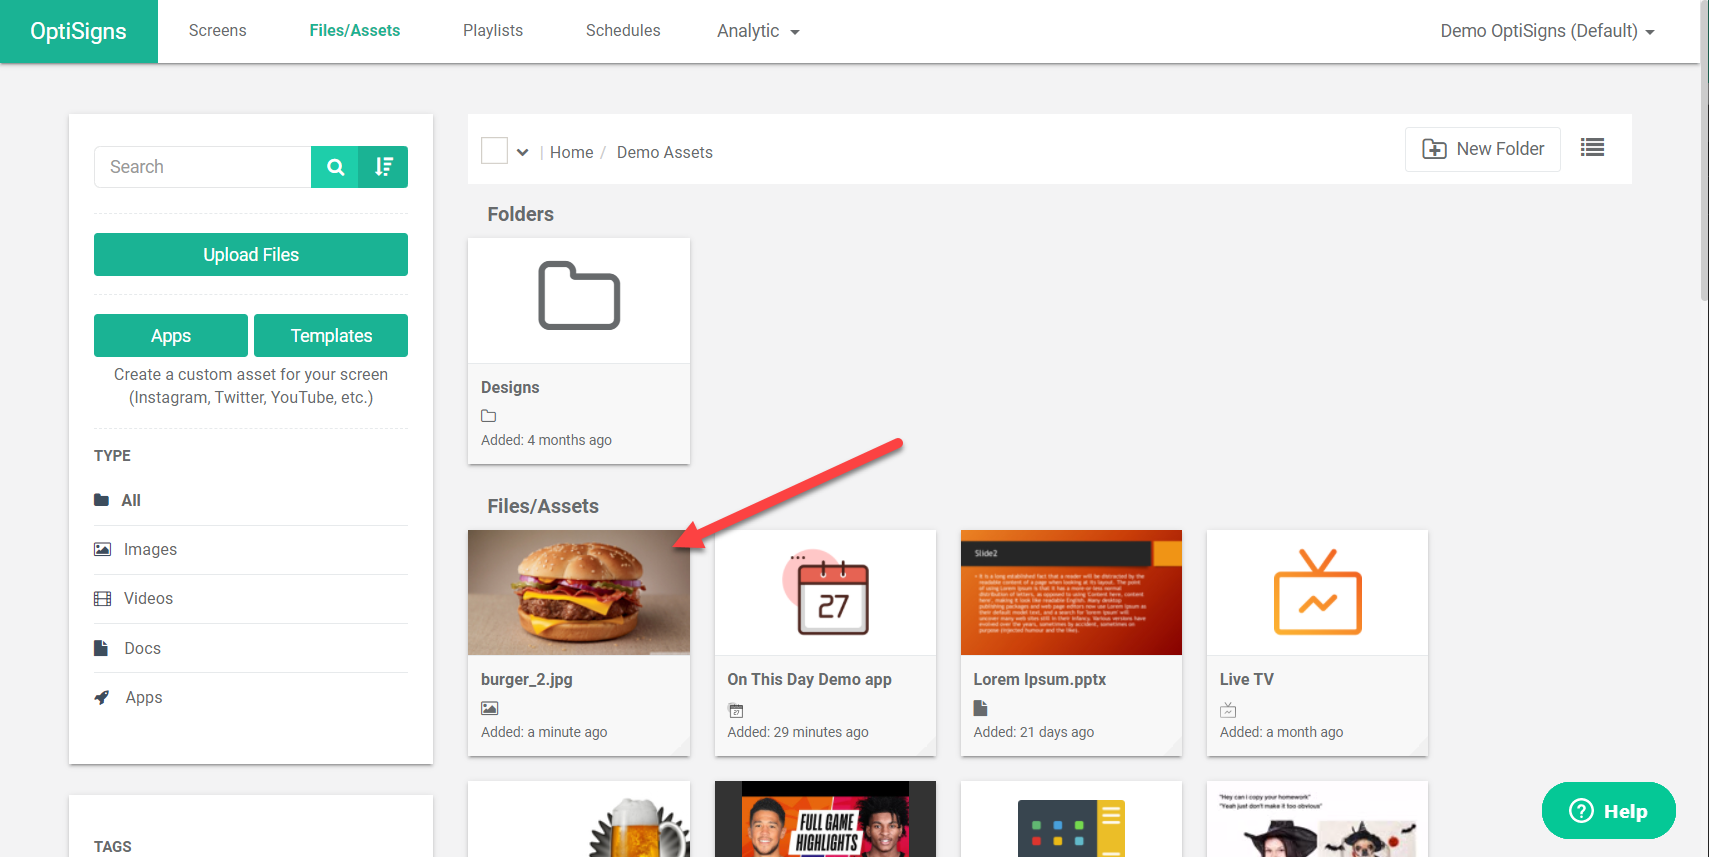Click the Apps green button
The height and width of the screenshot is (857, 1709).
pos(171,336)
